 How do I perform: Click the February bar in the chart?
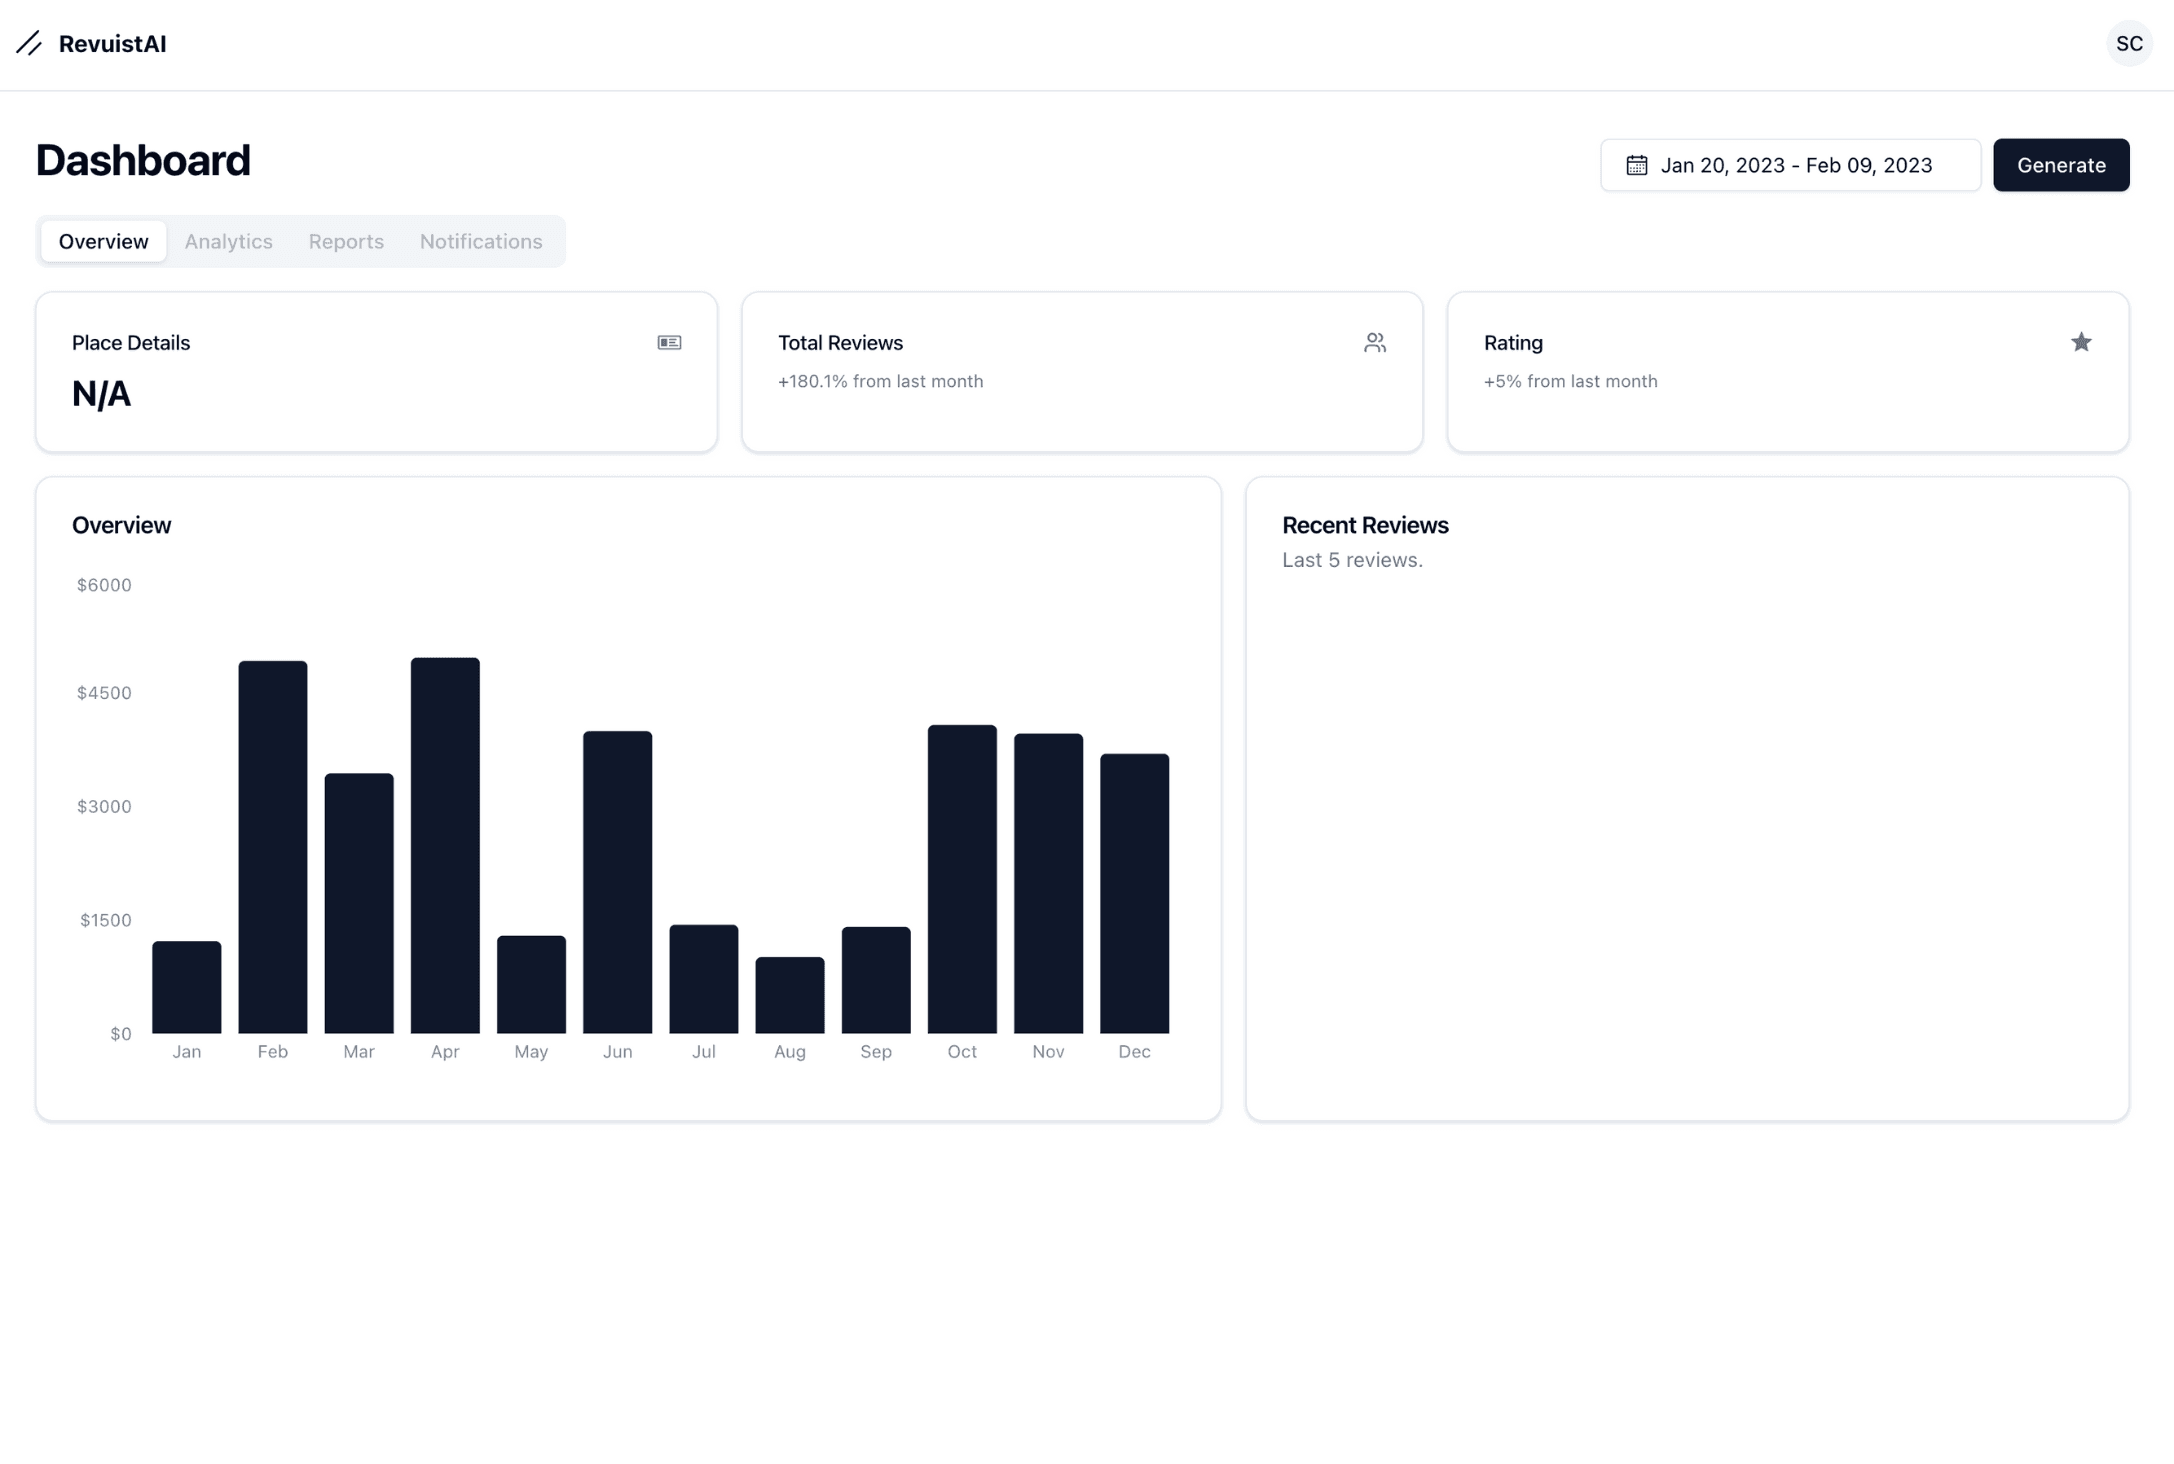point(273,846)
